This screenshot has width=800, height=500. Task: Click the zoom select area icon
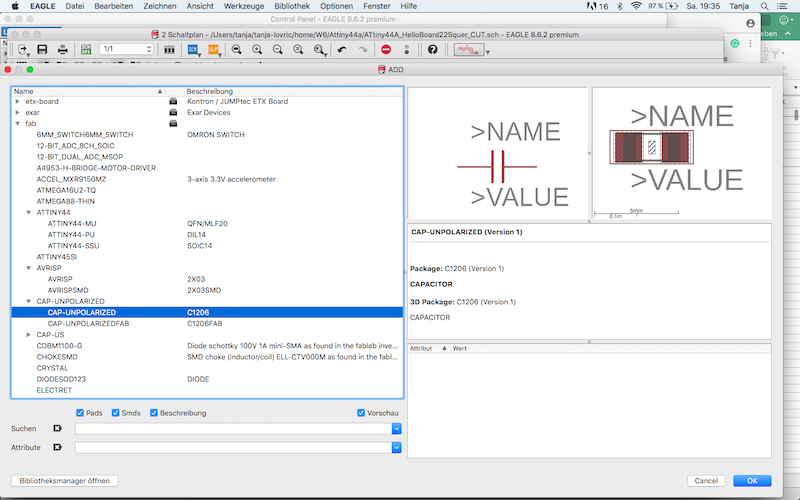pos(320,49)
